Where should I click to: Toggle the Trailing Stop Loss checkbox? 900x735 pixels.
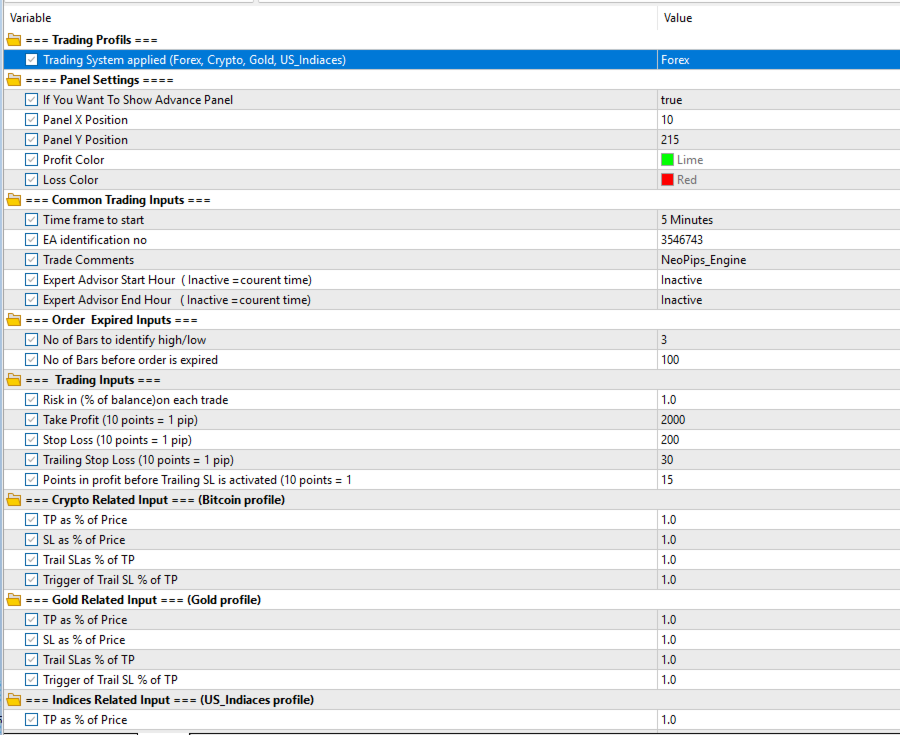tap(32, 460)
